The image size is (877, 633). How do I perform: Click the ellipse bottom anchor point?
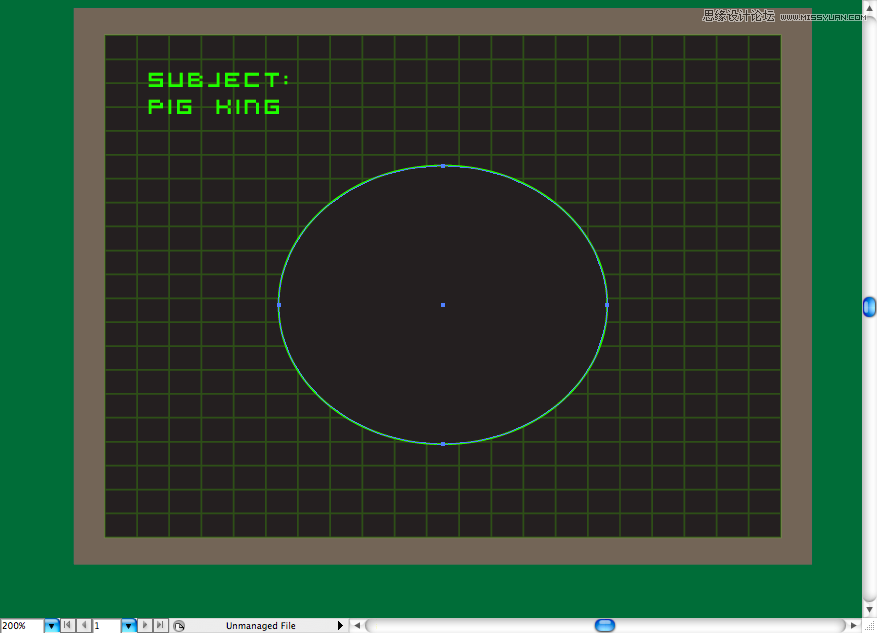(443, 444)
